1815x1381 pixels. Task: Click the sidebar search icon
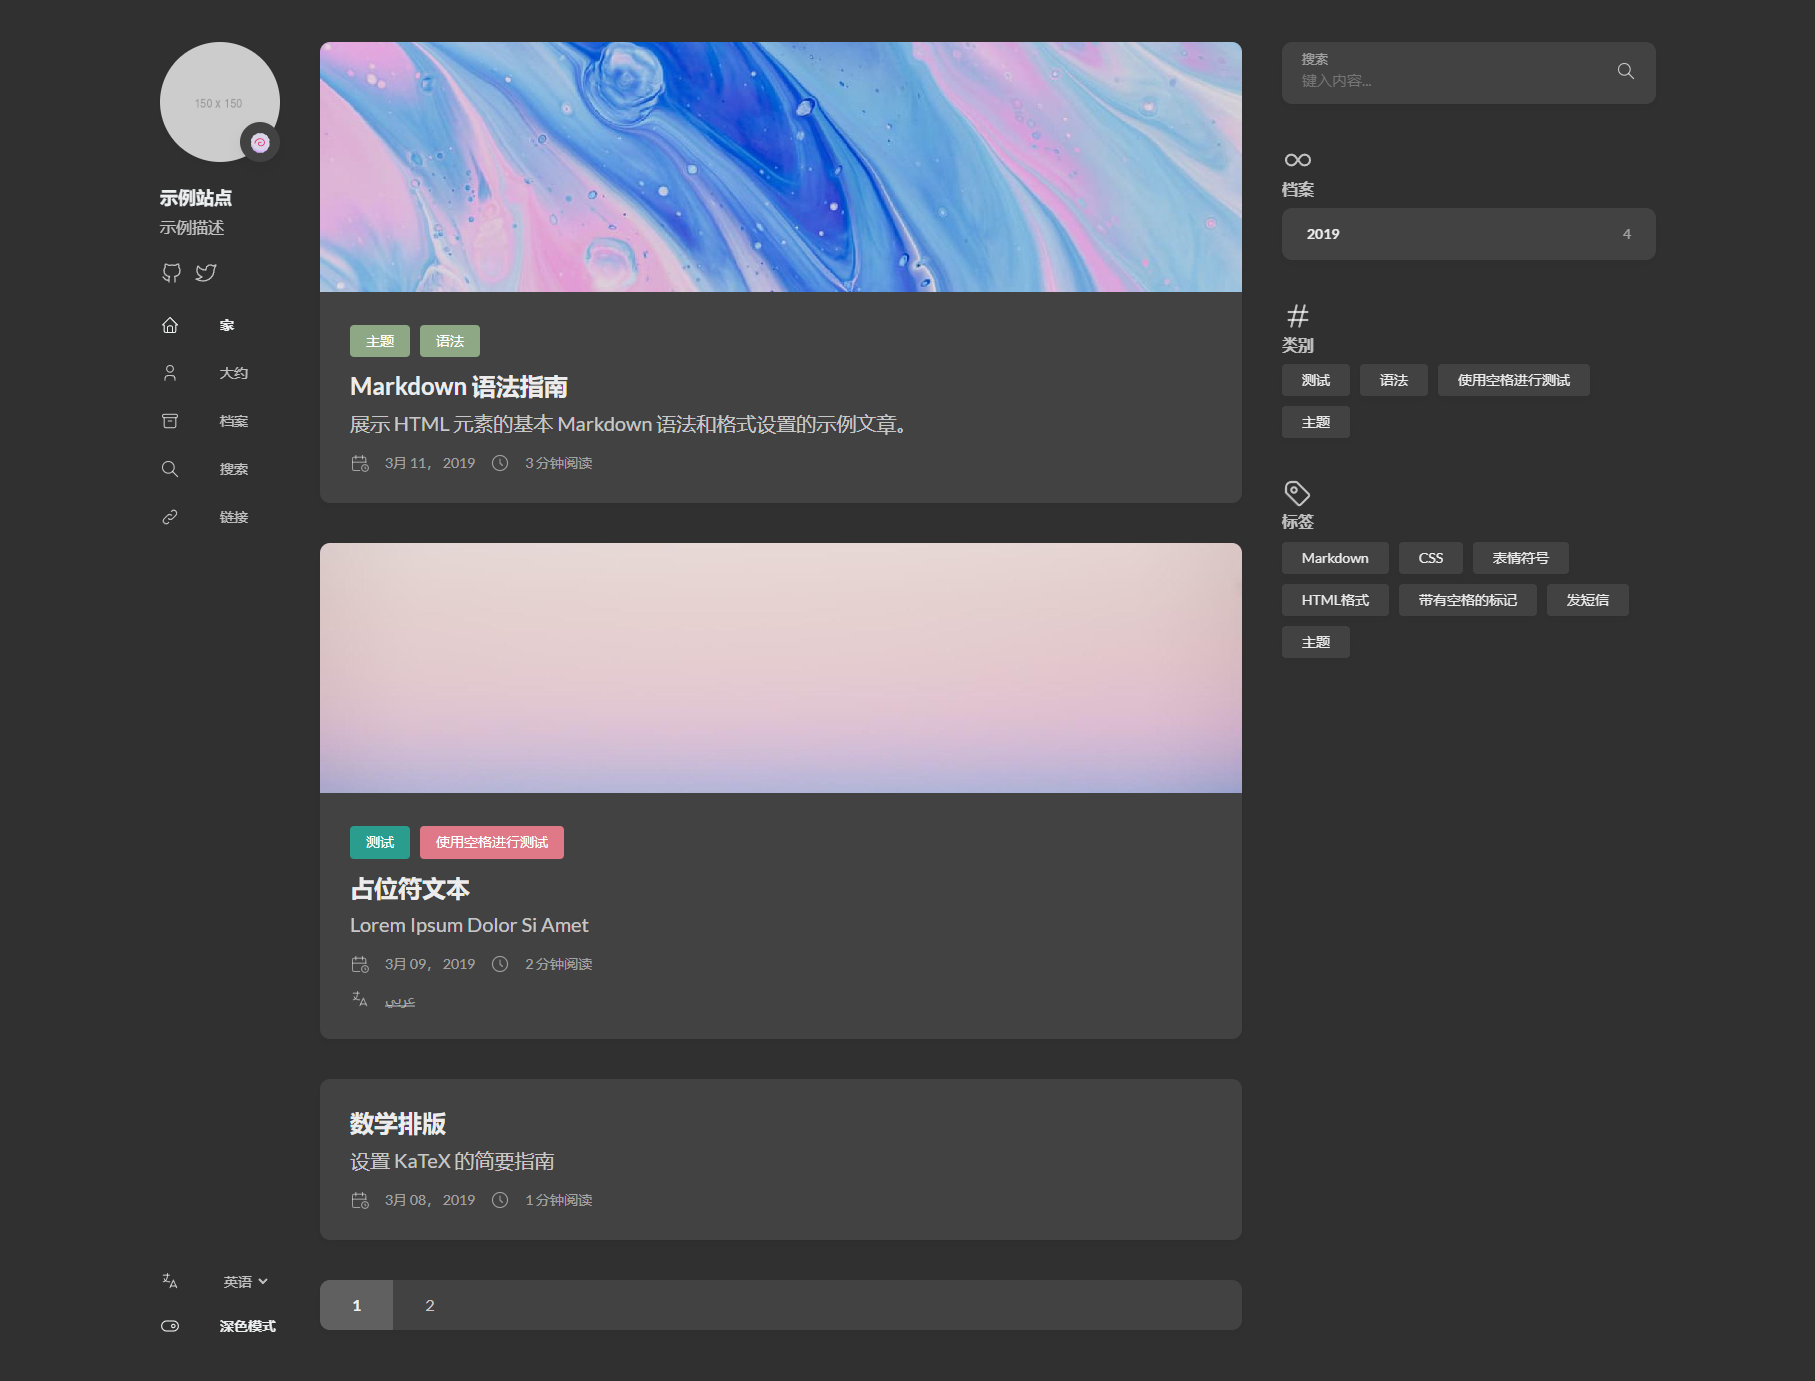170,468
